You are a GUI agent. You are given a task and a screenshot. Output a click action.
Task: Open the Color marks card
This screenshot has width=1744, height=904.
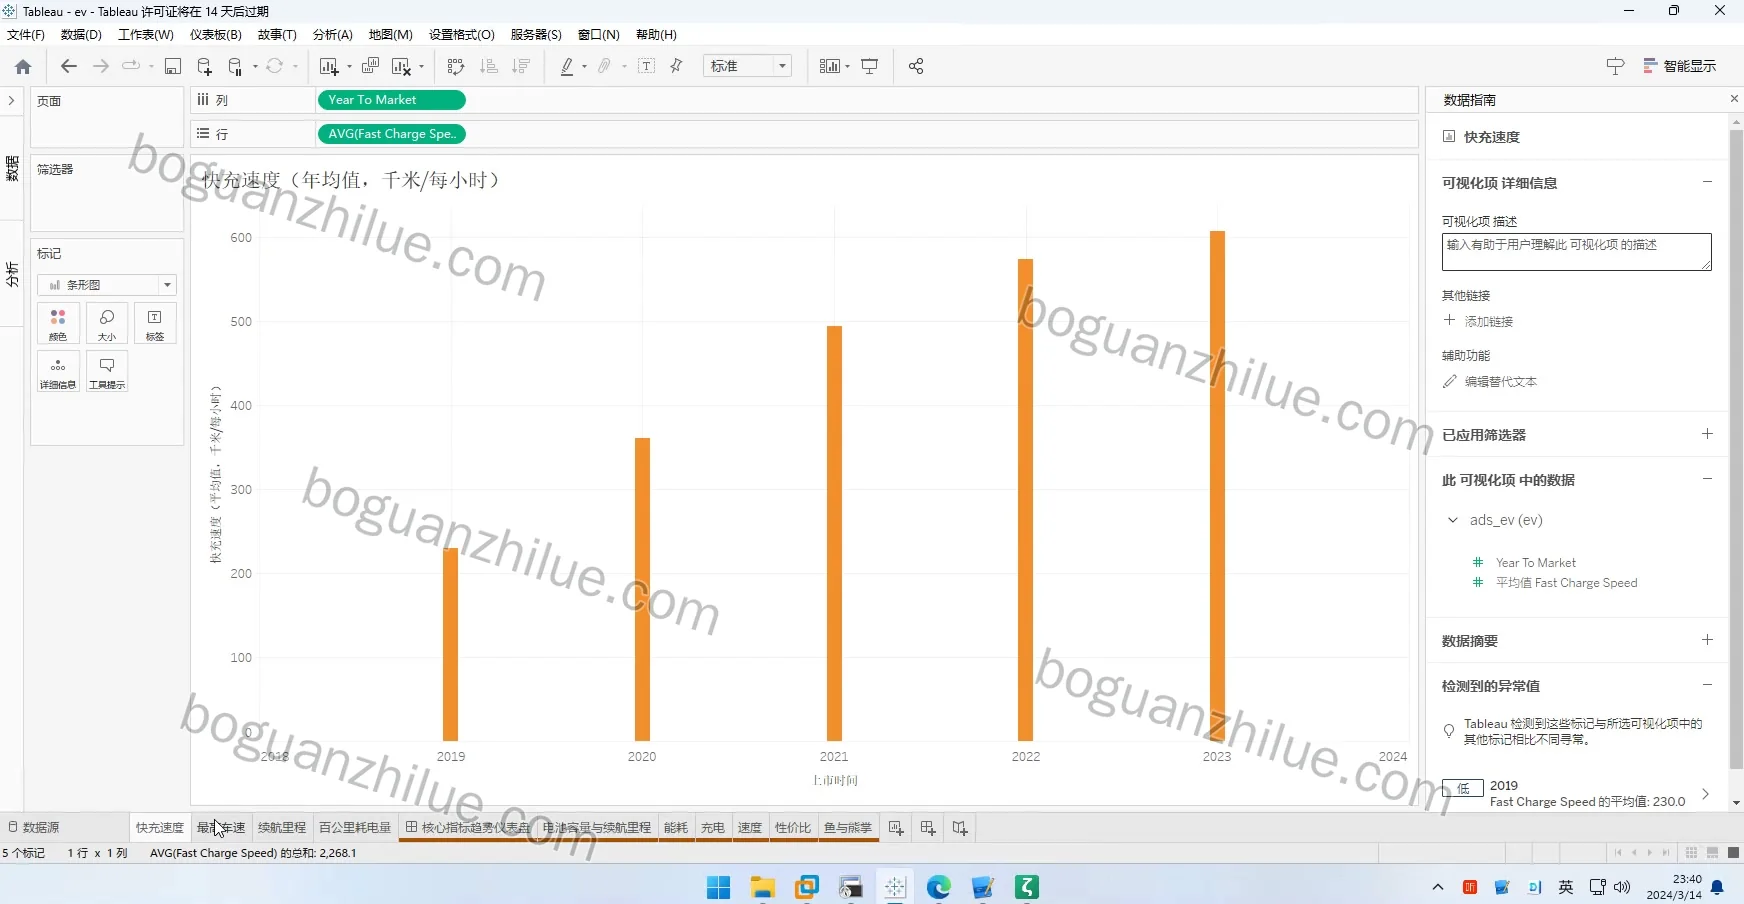click(x=58, y=324)
